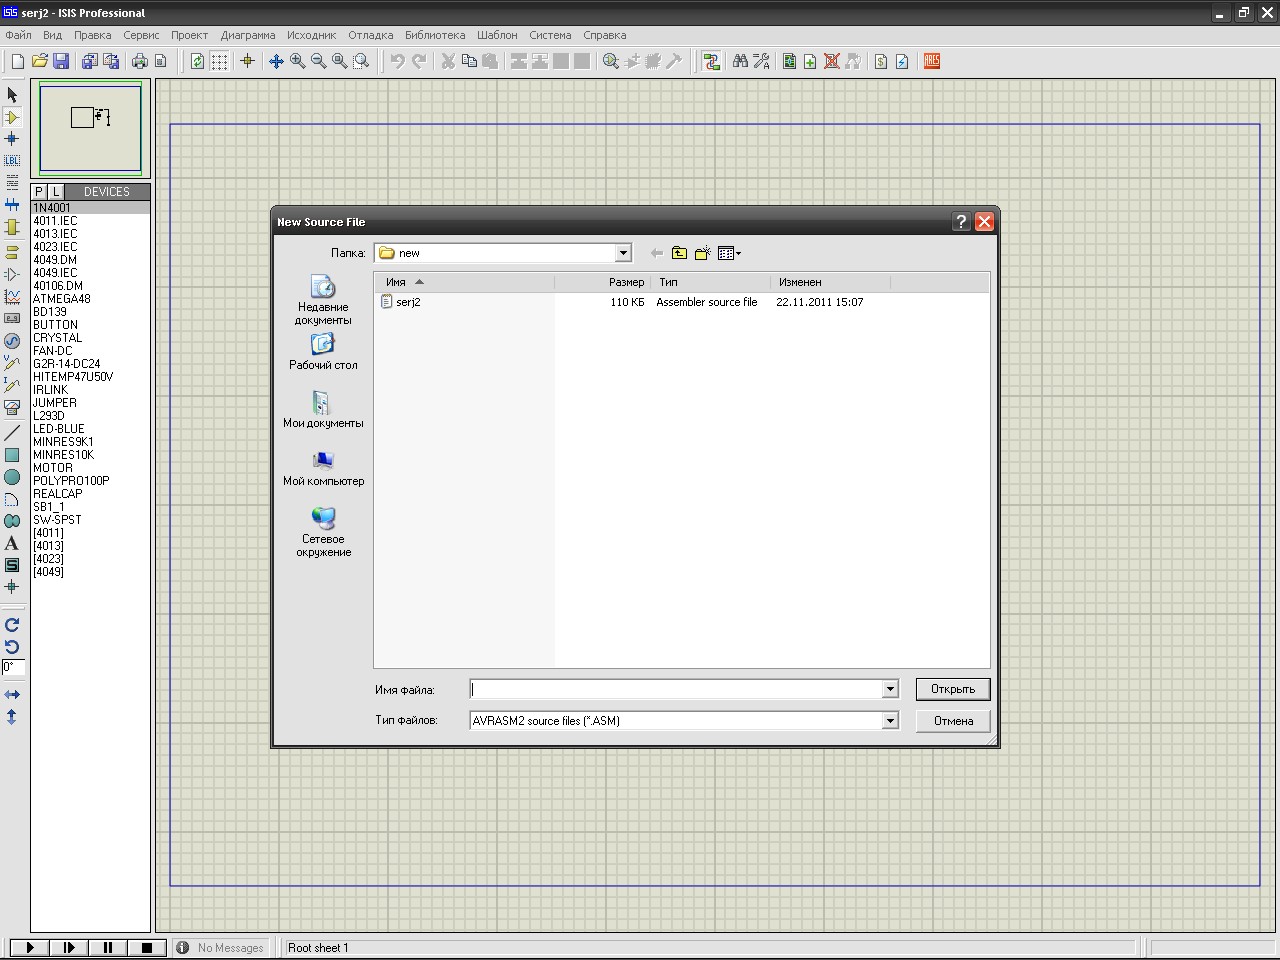Select the Component mode tool in the sidebar
The width and height of the screenshot is (1280, 960).
[12, 117]
